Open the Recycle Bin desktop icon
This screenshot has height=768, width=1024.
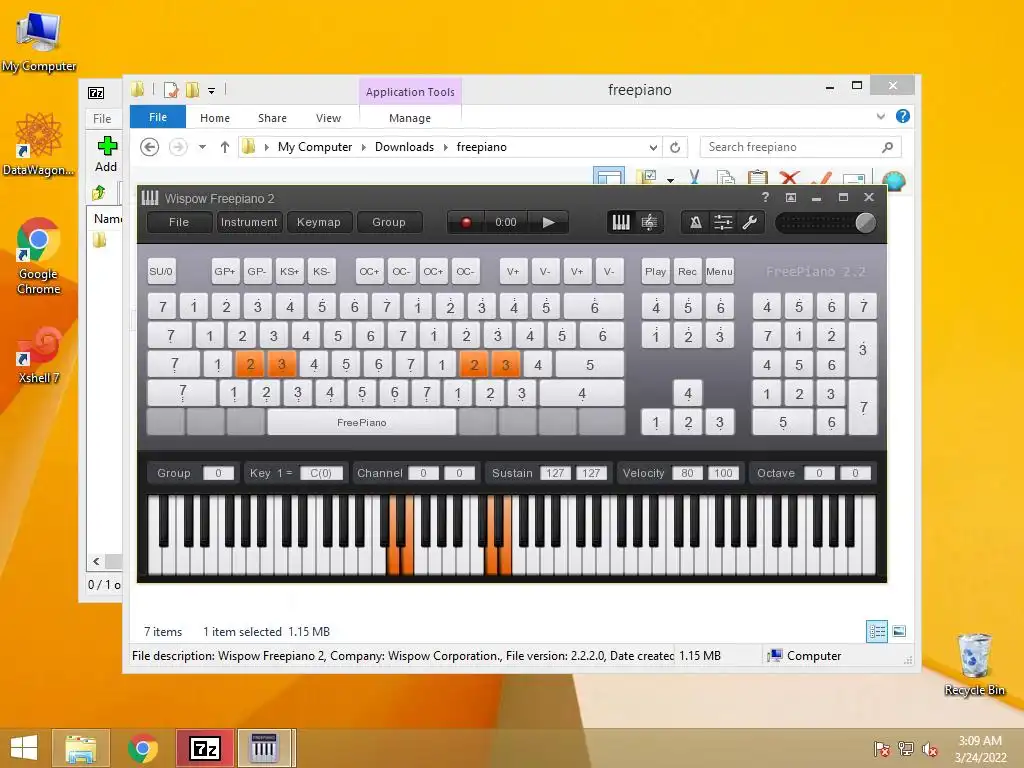click(974, 664)
